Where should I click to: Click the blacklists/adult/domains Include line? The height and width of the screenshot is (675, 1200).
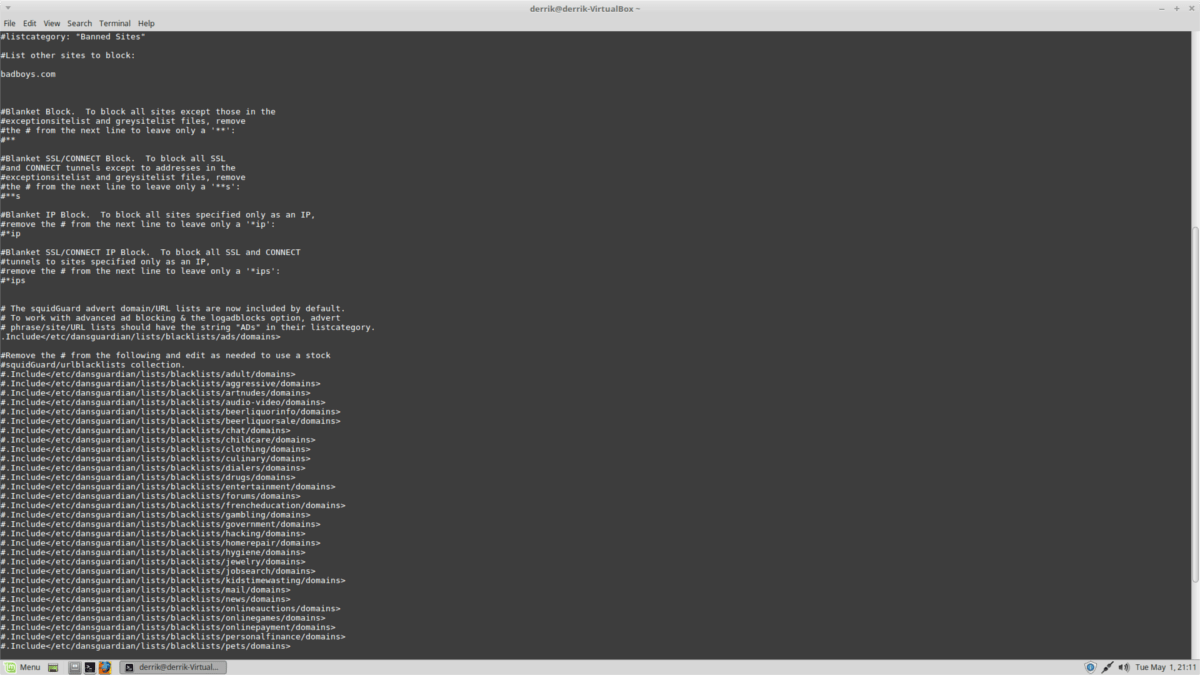click(148, 374)
